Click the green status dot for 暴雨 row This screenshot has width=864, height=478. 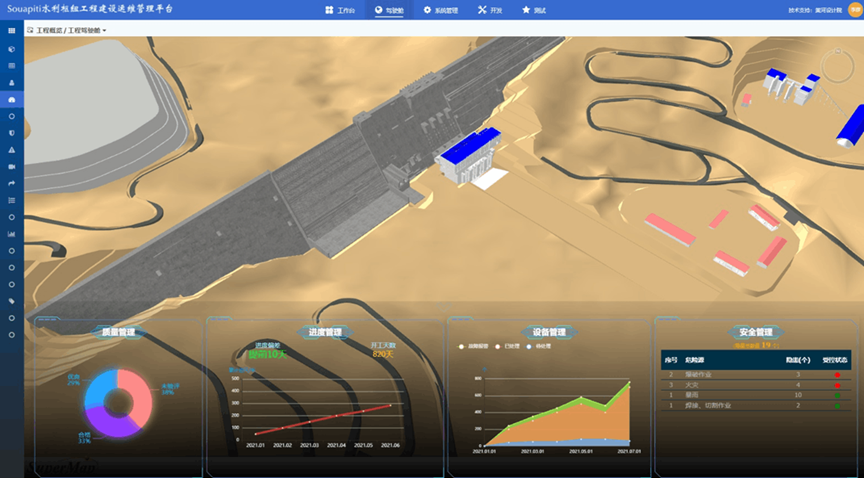click(837, 395)
